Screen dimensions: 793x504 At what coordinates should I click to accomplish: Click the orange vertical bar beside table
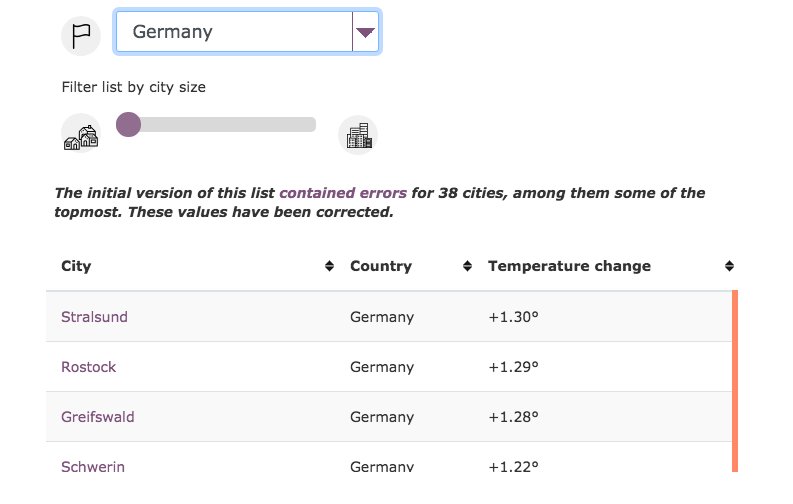coord(735,381)
